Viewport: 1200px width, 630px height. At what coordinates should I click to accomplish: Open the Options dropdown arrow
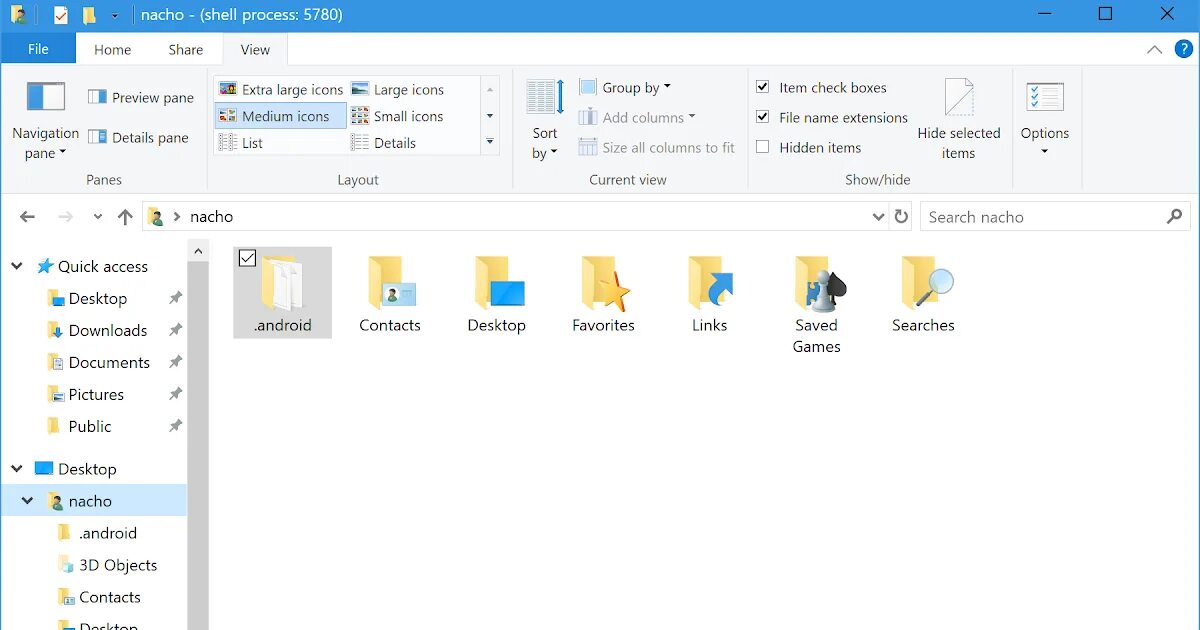(x=1045, y=152)
